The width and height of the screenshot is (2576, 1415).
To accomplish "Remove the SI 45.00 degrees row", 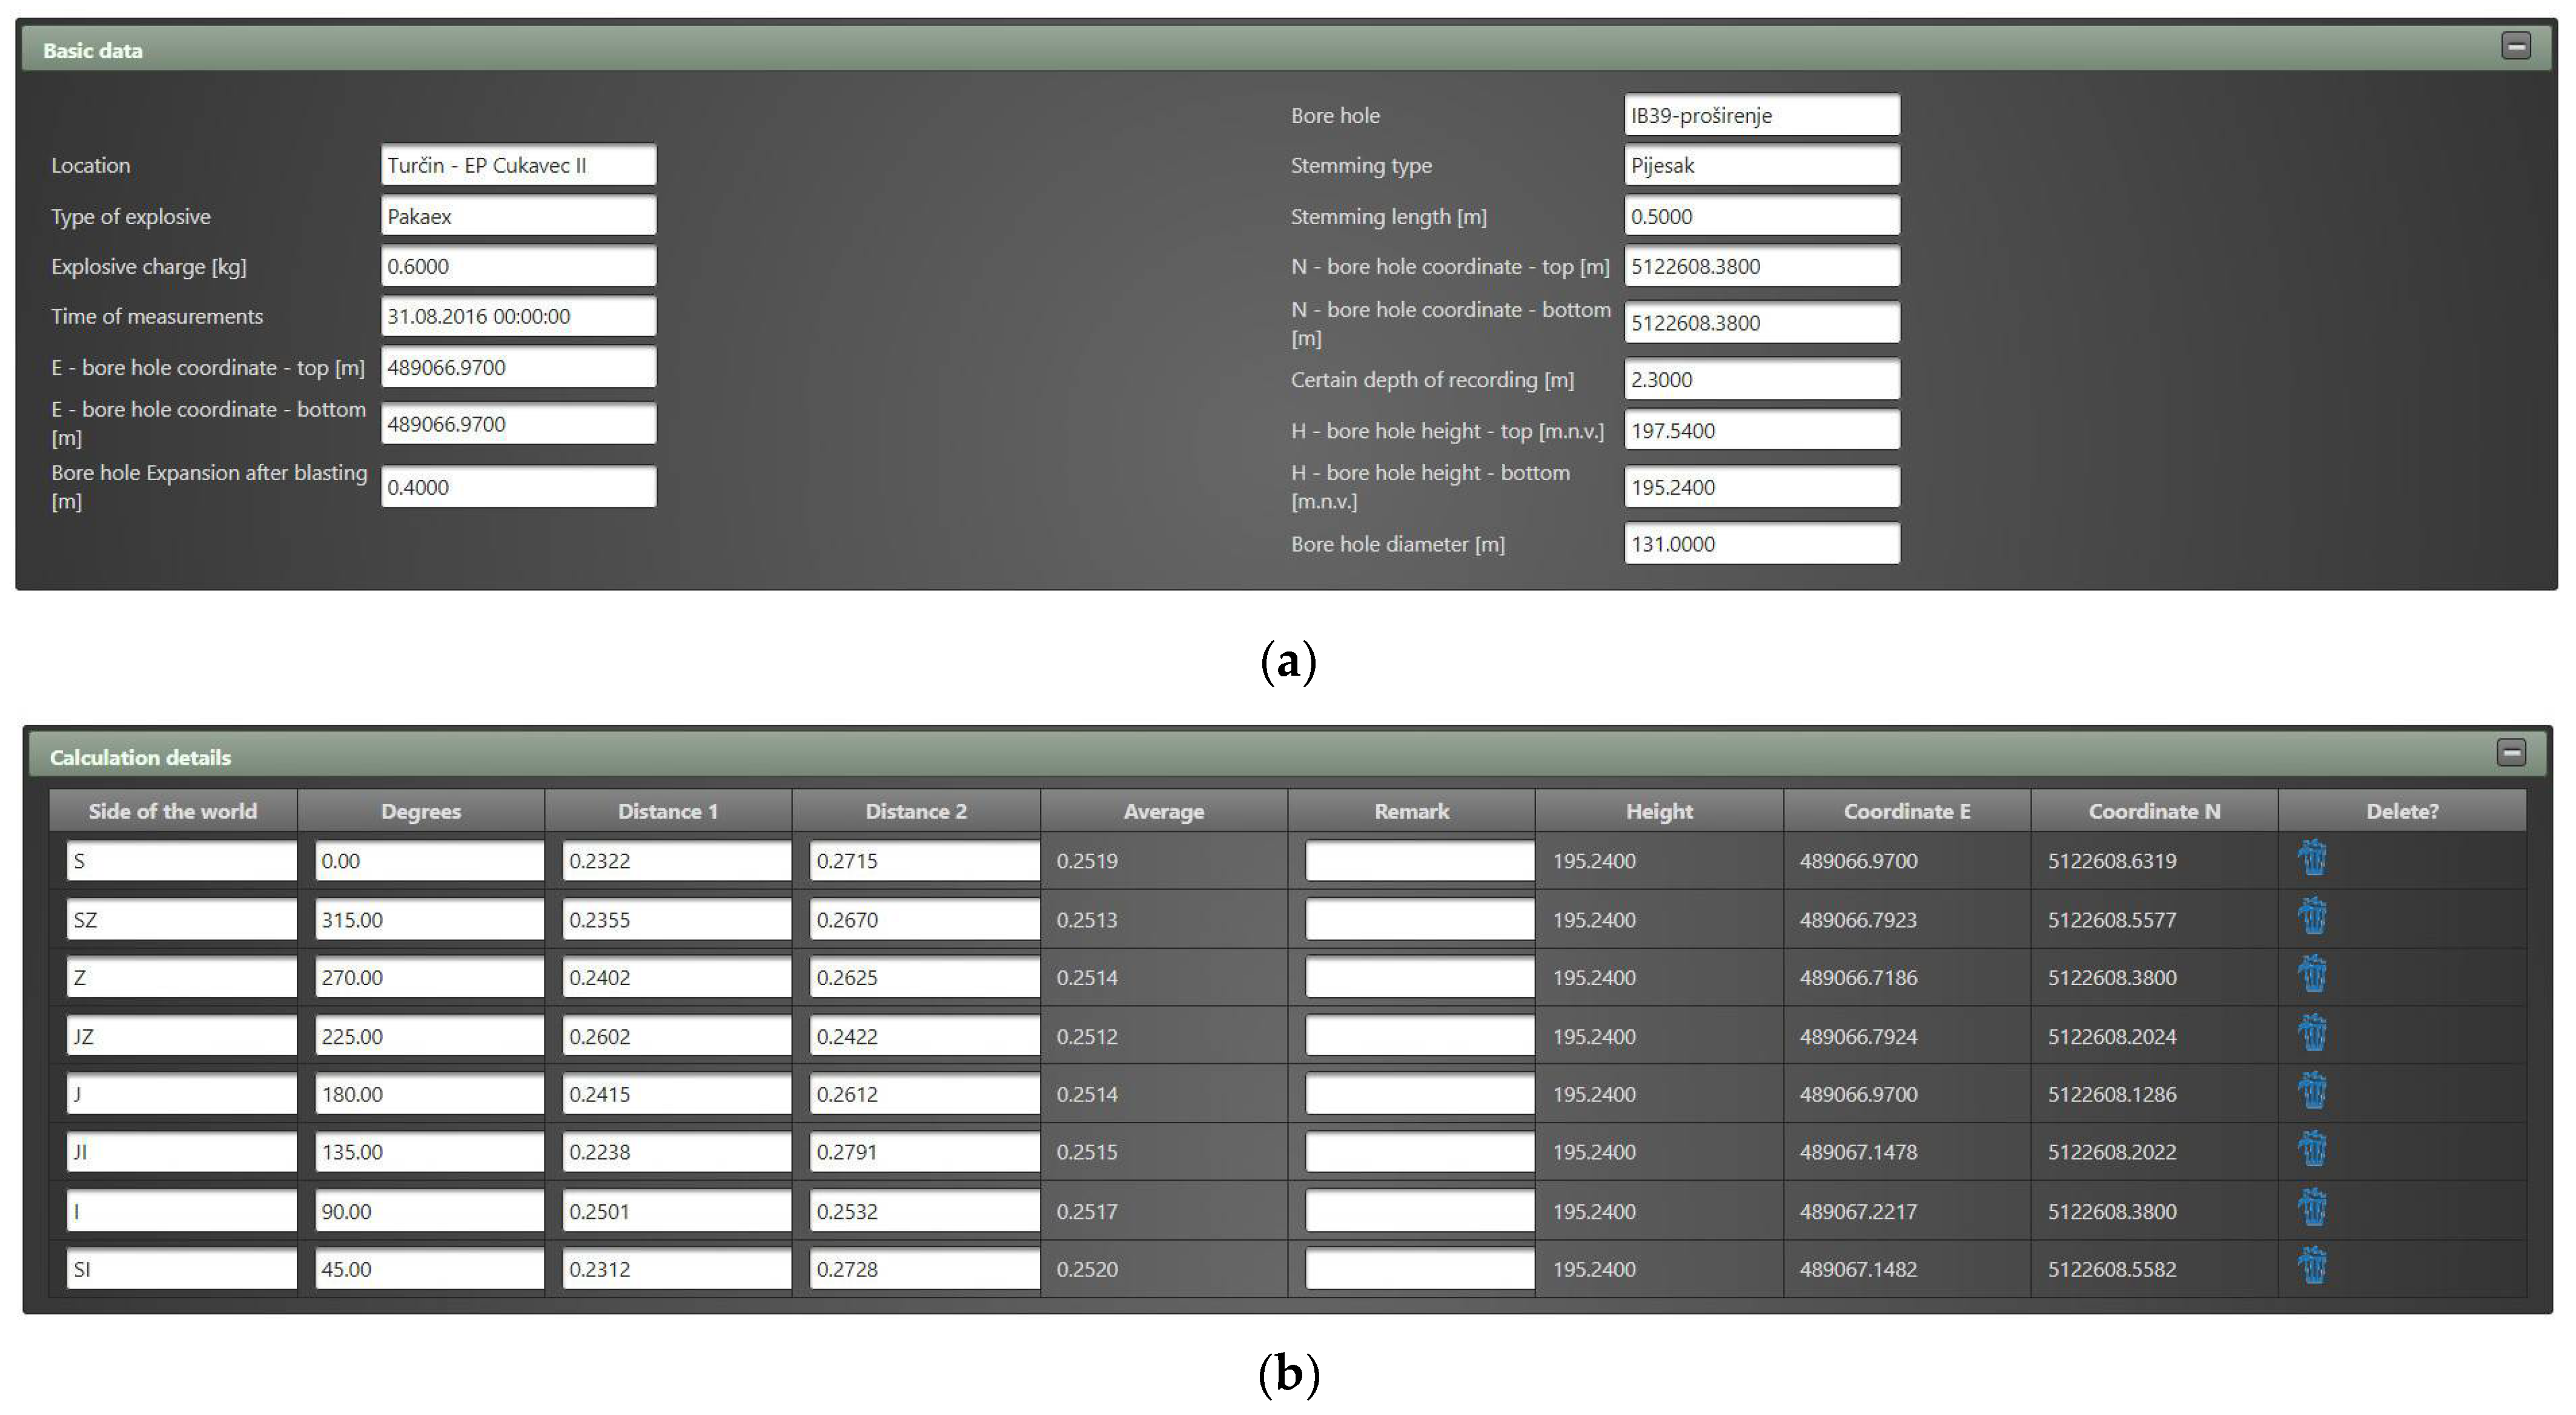I will tap(2312, 1267).
